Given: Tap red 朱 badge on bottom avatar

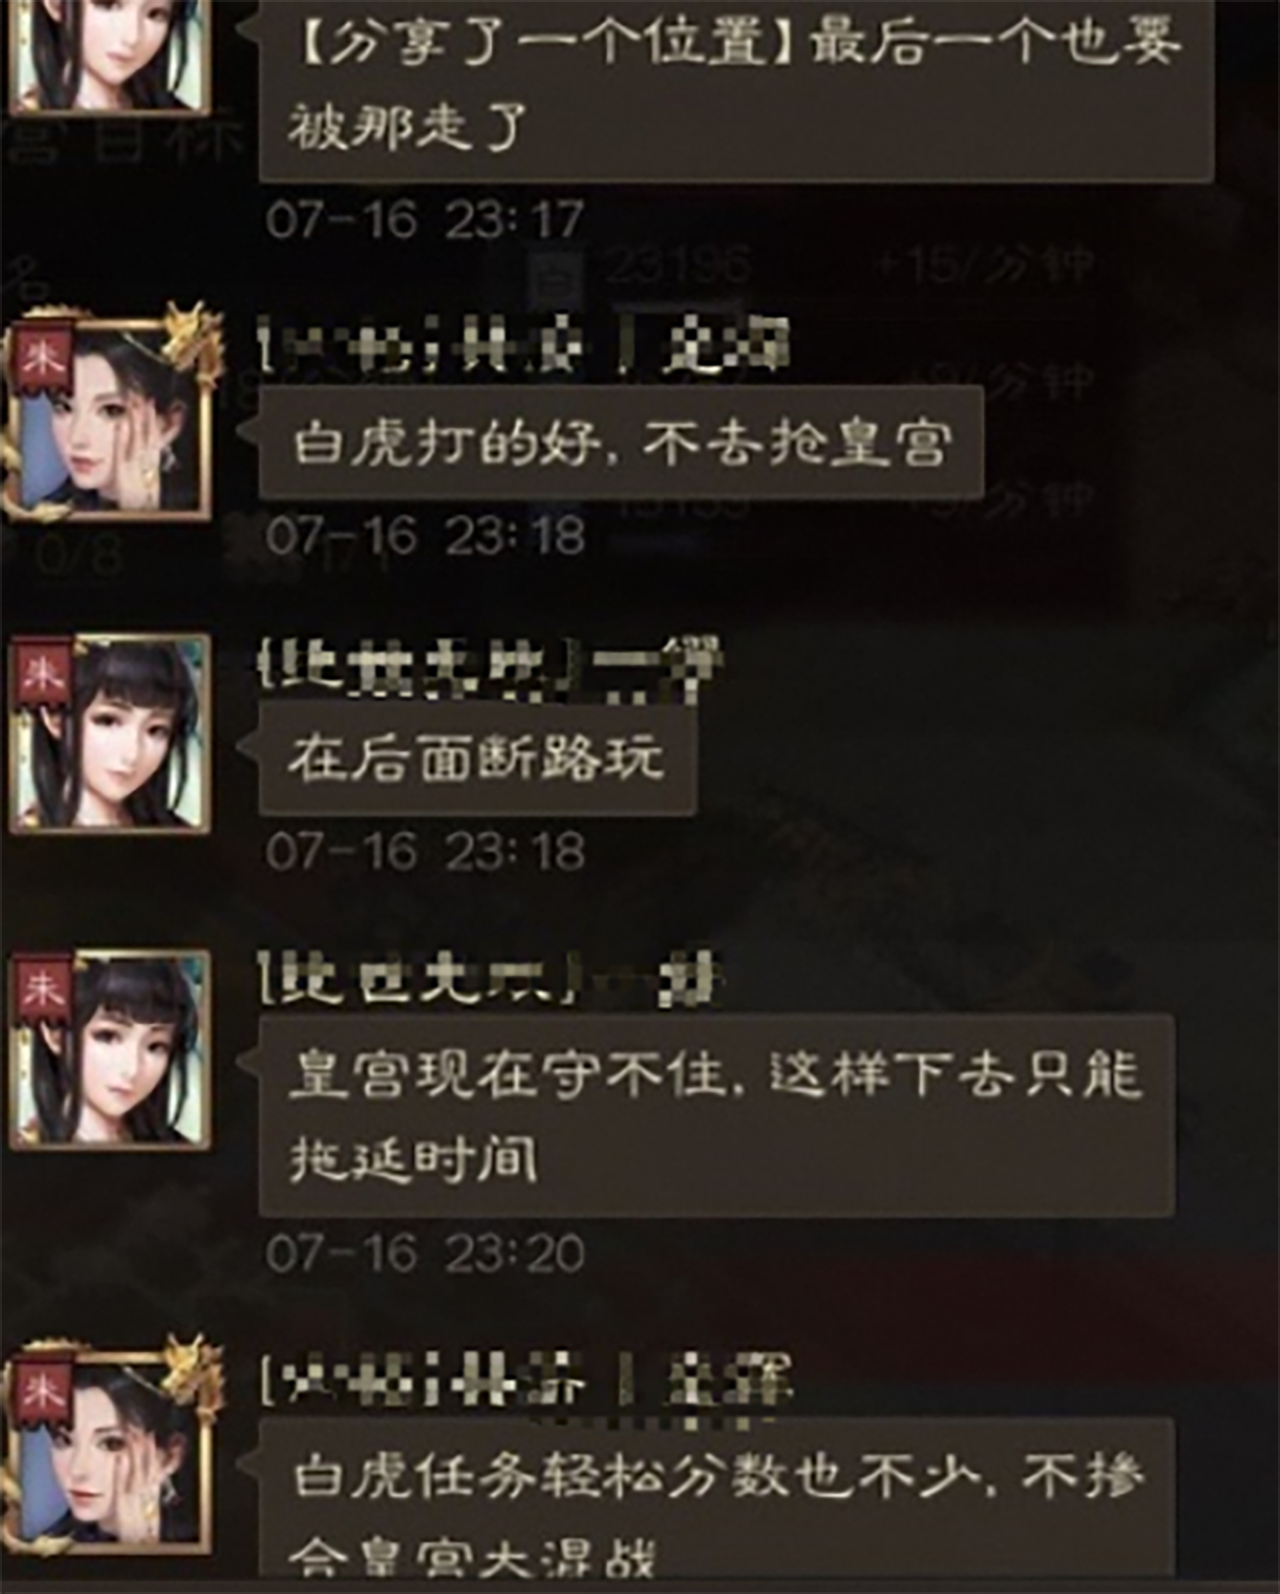Looking at the screenshot, I should click(x=41, y=1392).
